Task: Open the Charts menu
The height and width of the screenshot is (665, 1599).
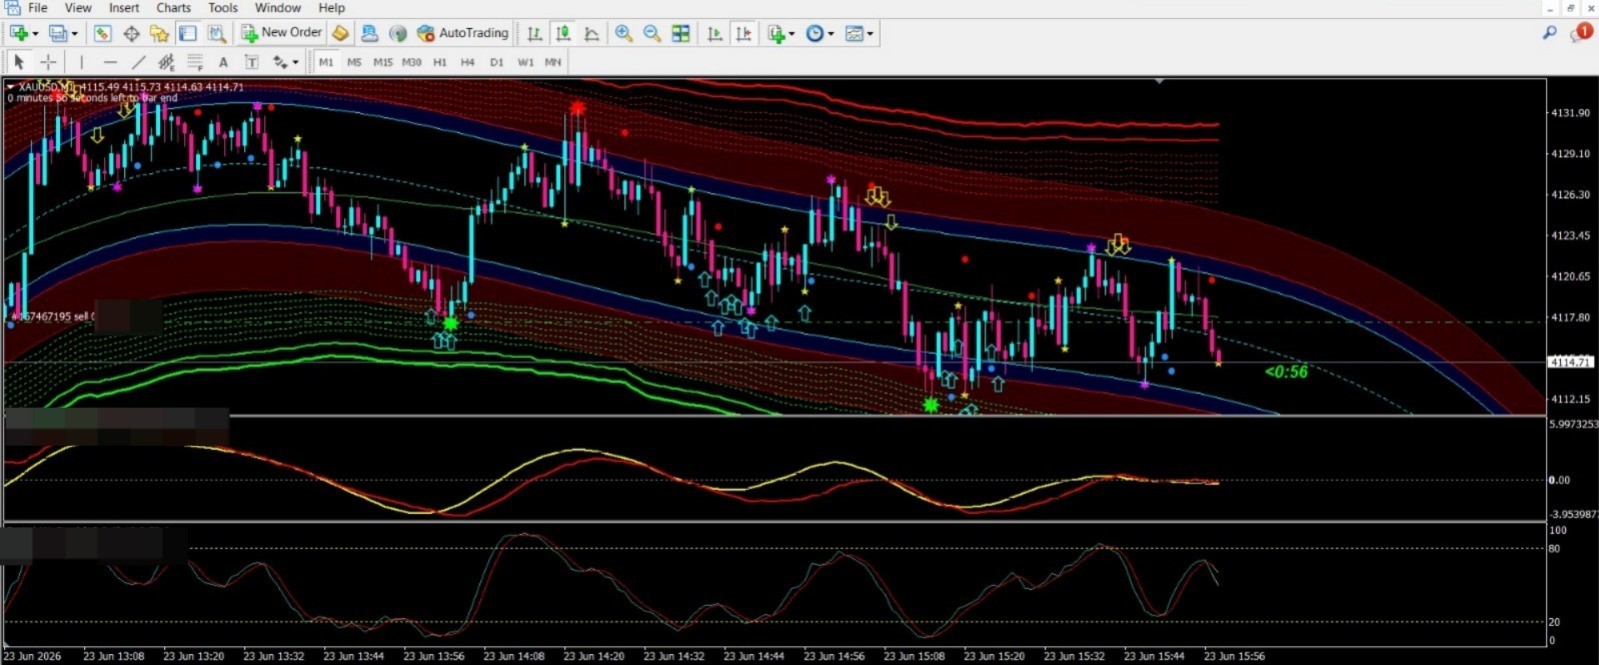Action: tap(173, 7)
